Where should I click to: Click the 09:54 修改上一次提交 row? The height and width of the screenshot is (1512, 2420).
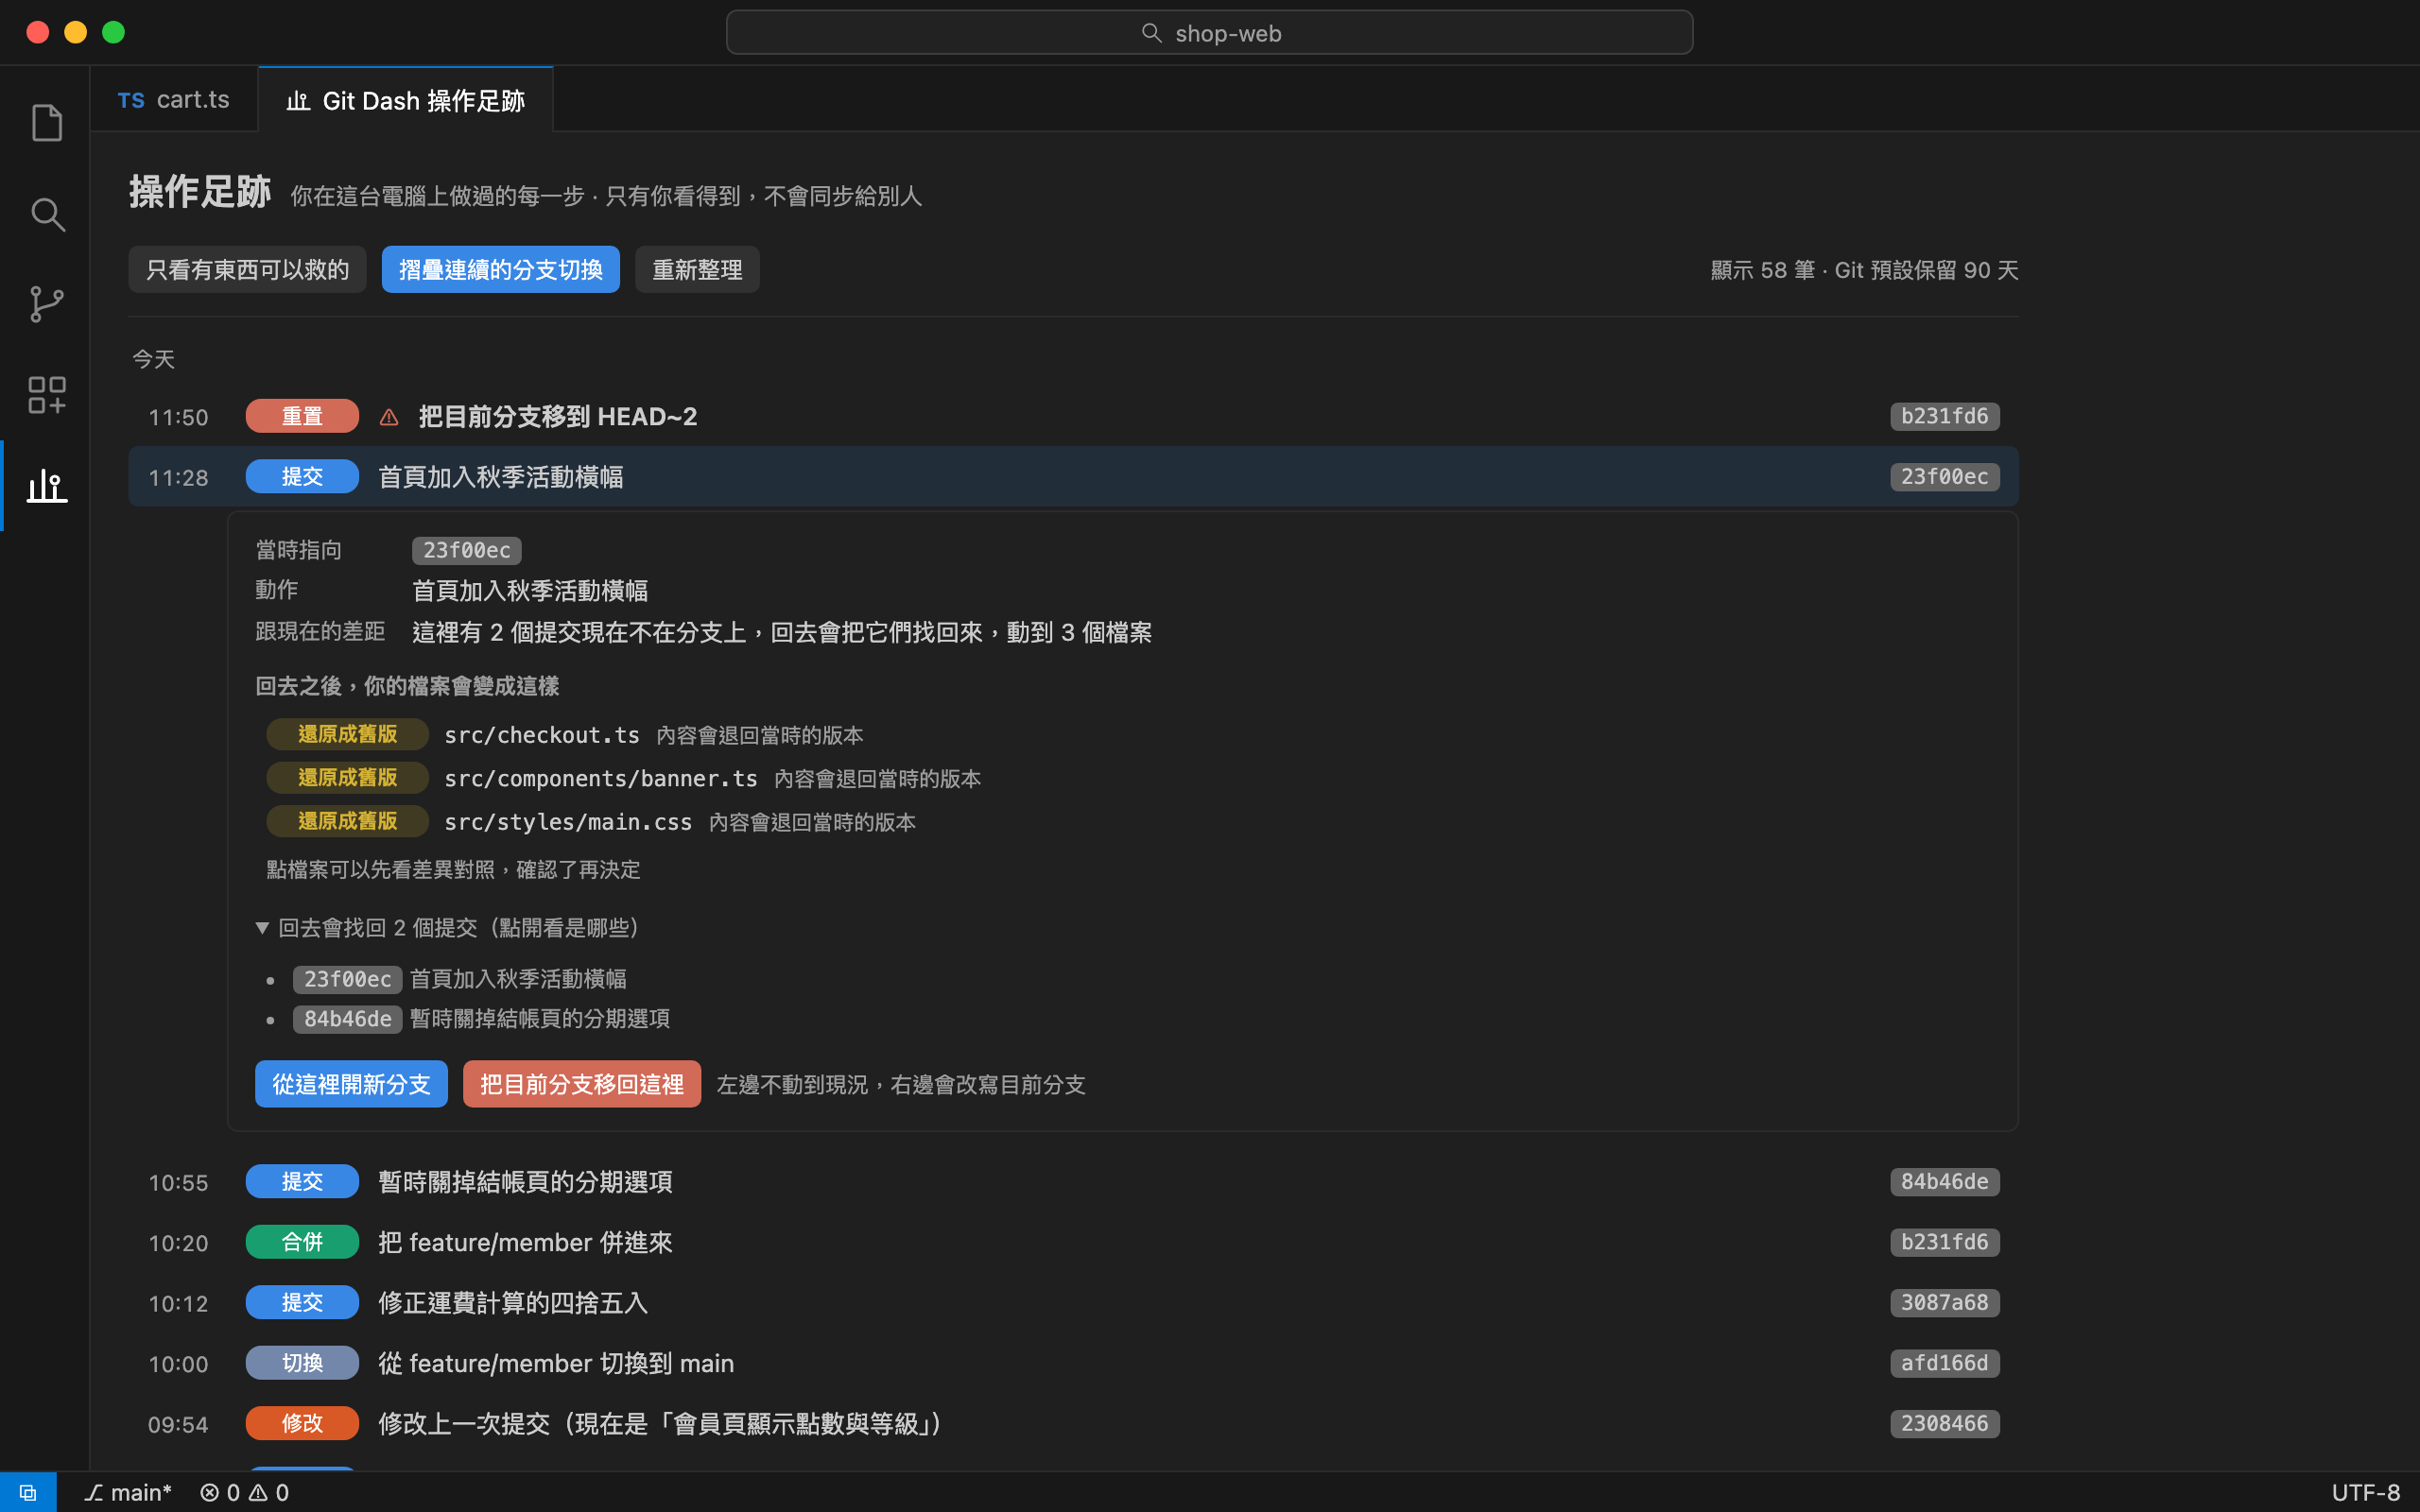(1073, 1424)
